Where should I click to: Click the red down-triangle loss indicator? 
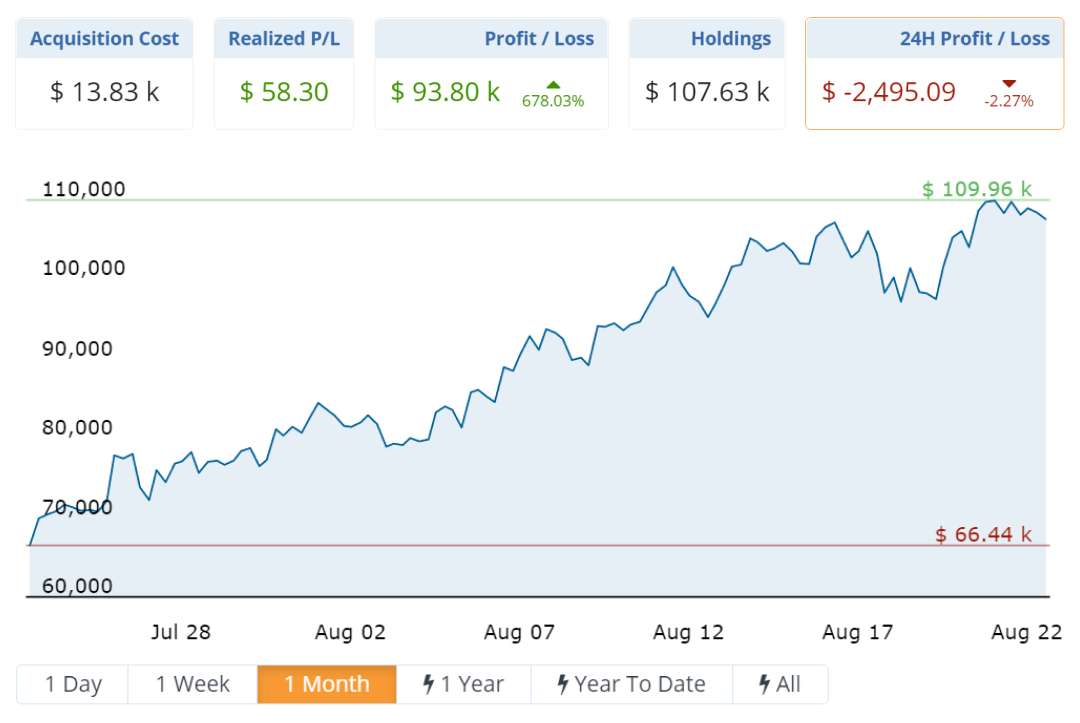[1008, 84]
